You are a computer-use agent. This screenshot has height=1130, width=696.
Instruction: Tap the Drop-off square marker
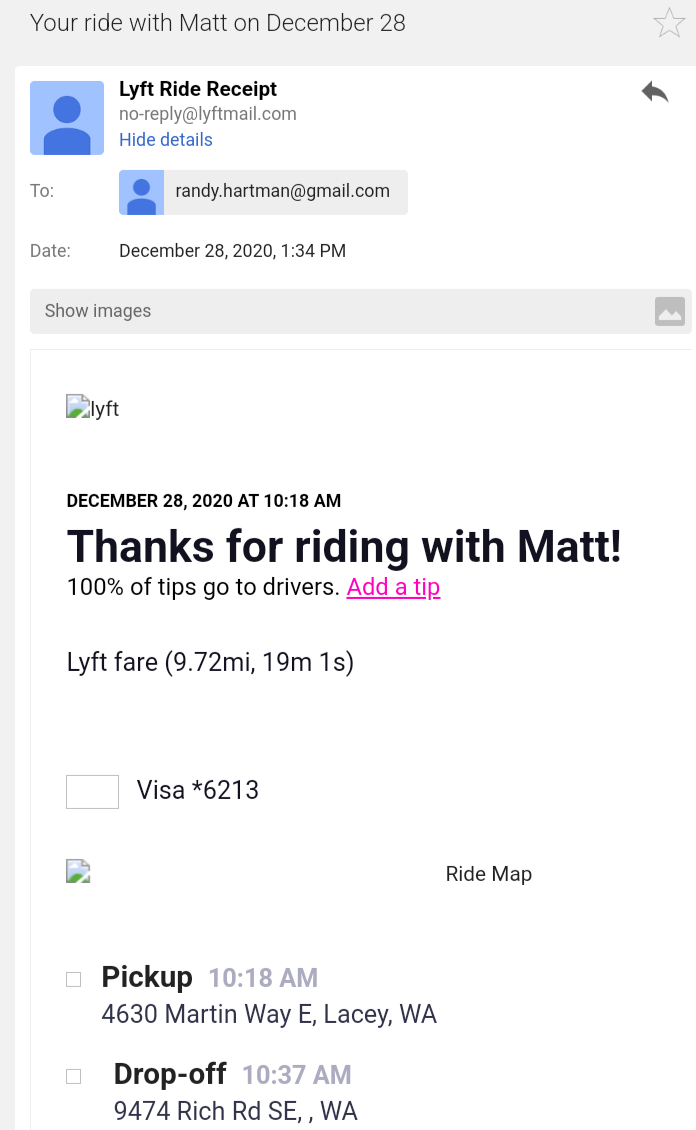coord(73,1076)
